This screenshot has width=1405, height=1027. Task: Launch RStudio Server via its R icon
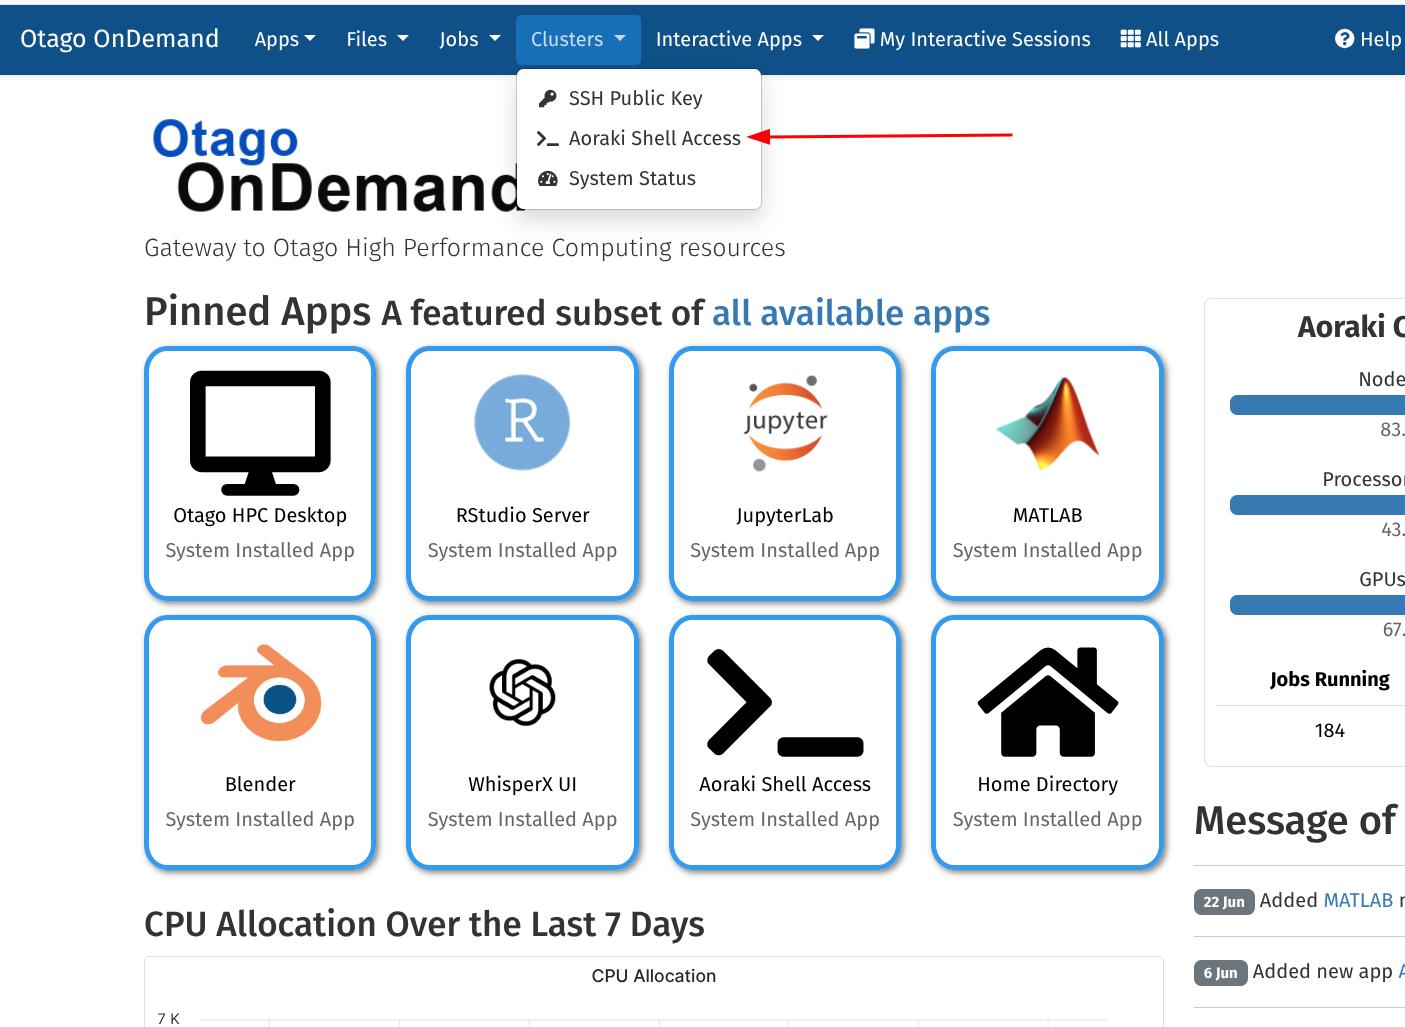pyautogui.click(x=522, y=422)
